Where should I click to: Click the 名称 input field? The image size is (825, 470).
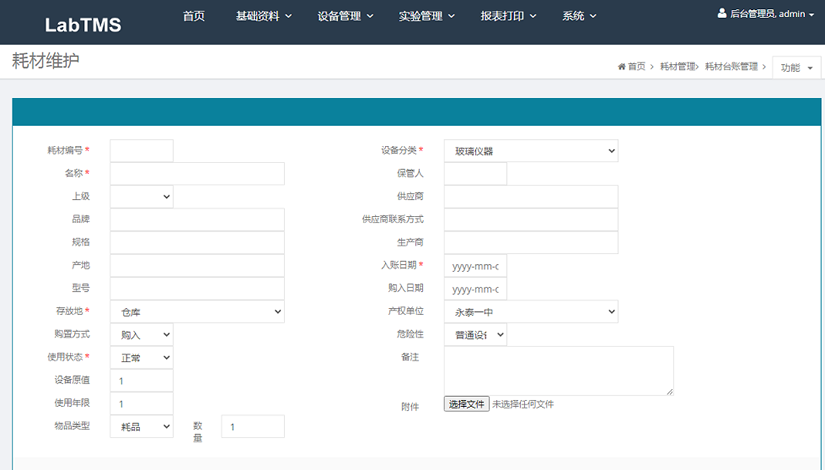pos(197,174)
